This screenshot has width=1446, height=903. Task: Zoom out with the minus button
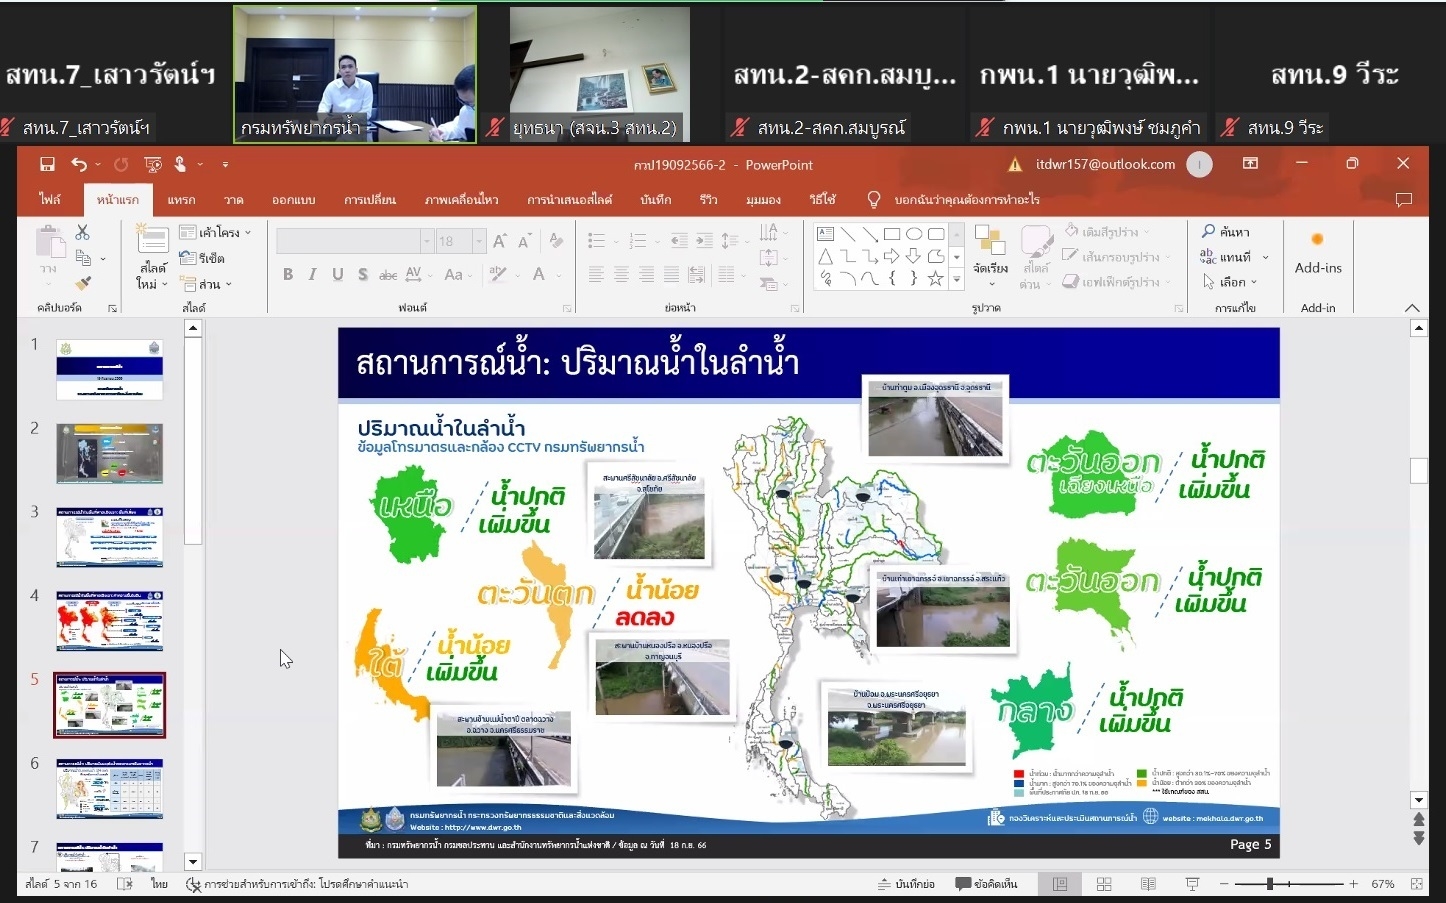(x=1223, y=884)
